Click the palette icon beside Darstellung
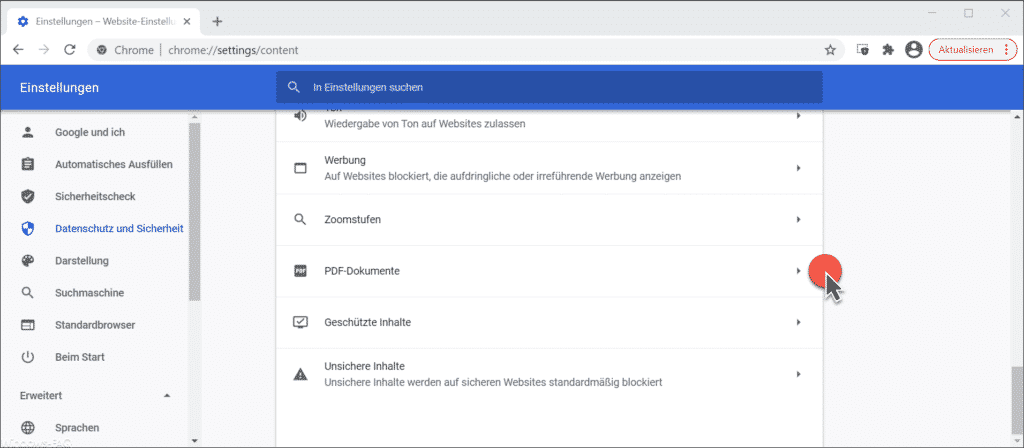 (x=27, y=261)
